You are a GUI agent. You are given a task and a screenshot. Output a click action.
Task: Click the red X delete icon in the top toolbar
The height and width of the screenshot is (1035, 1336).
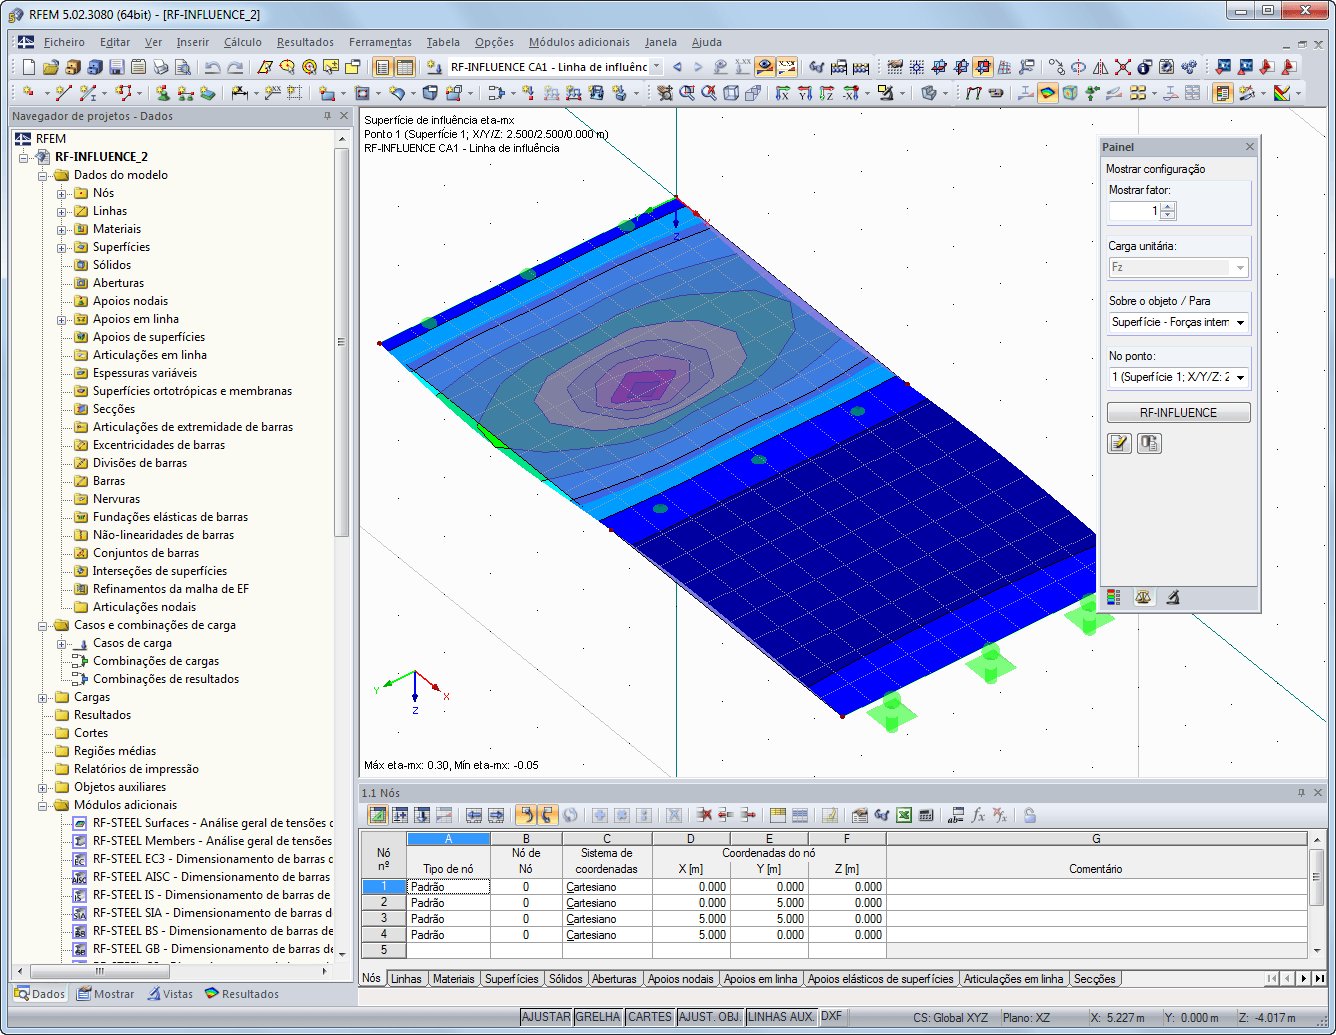click(1123, 67)
